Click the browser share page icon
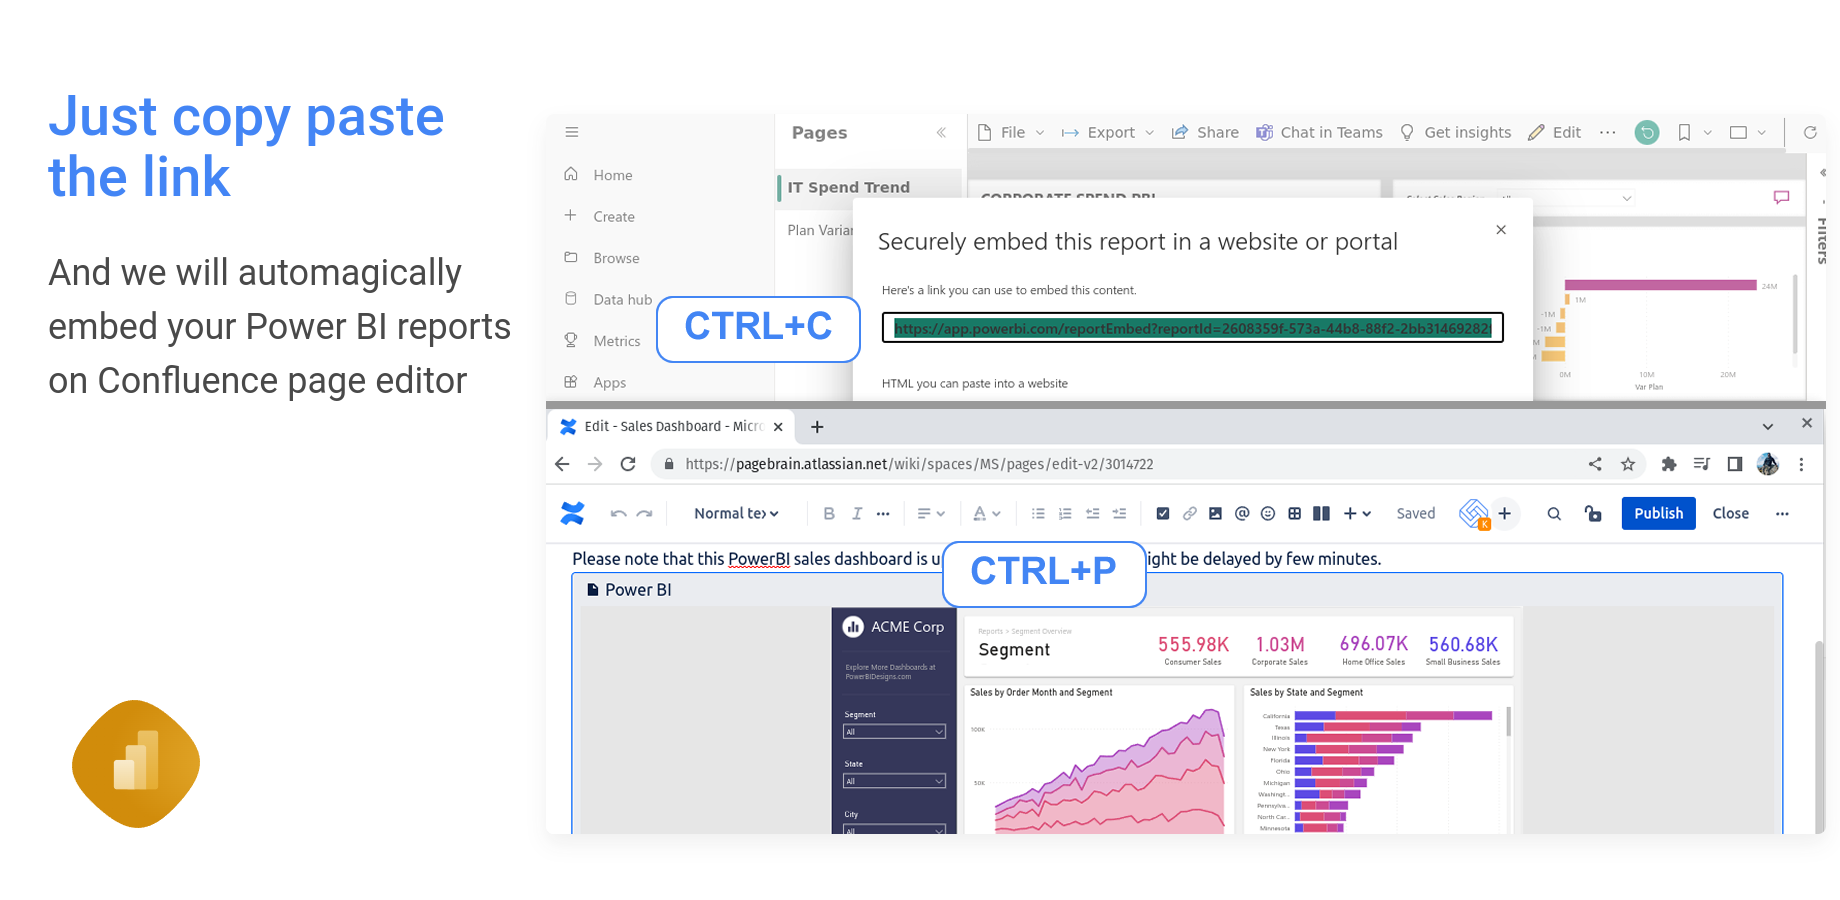This screenshot has width=1840, height=900. pyautogui.click(x=1595, y=464)
